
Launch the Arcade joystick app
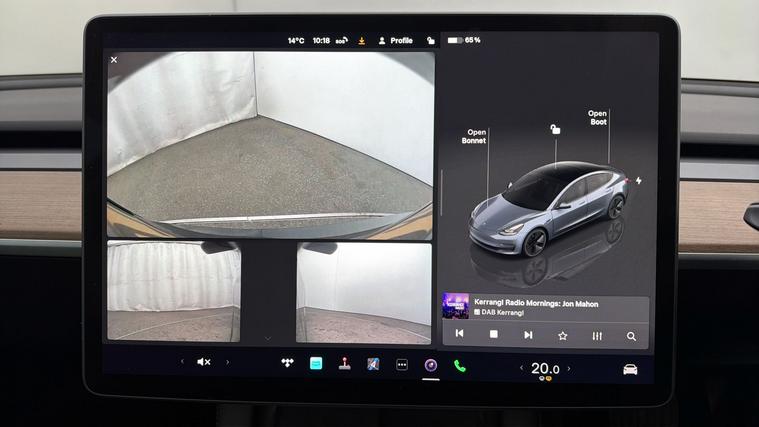[345, 364]
